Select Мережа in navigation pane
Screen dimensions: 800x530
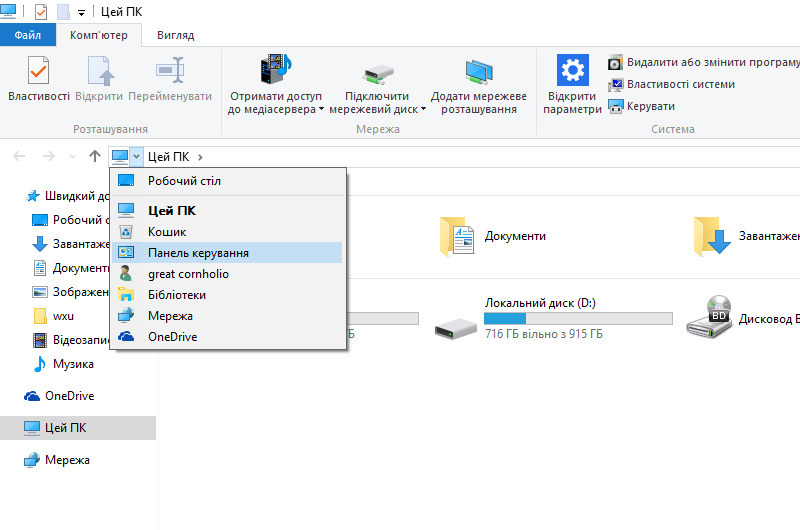click(x=57, y=460)
